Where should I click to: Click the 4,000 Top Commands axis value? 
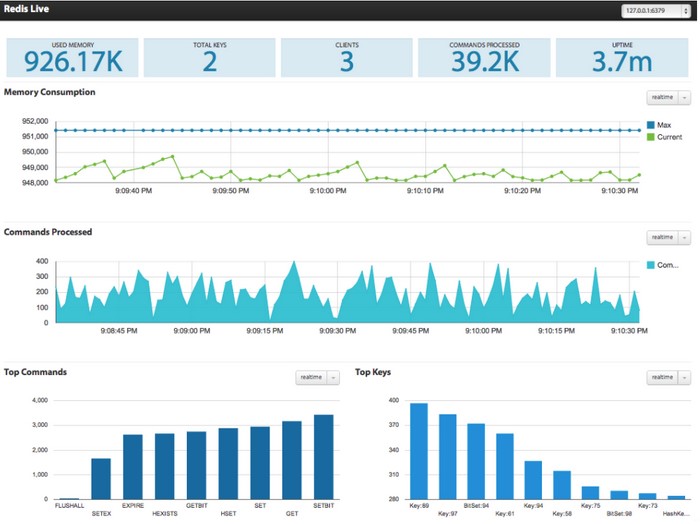(40, 400)
